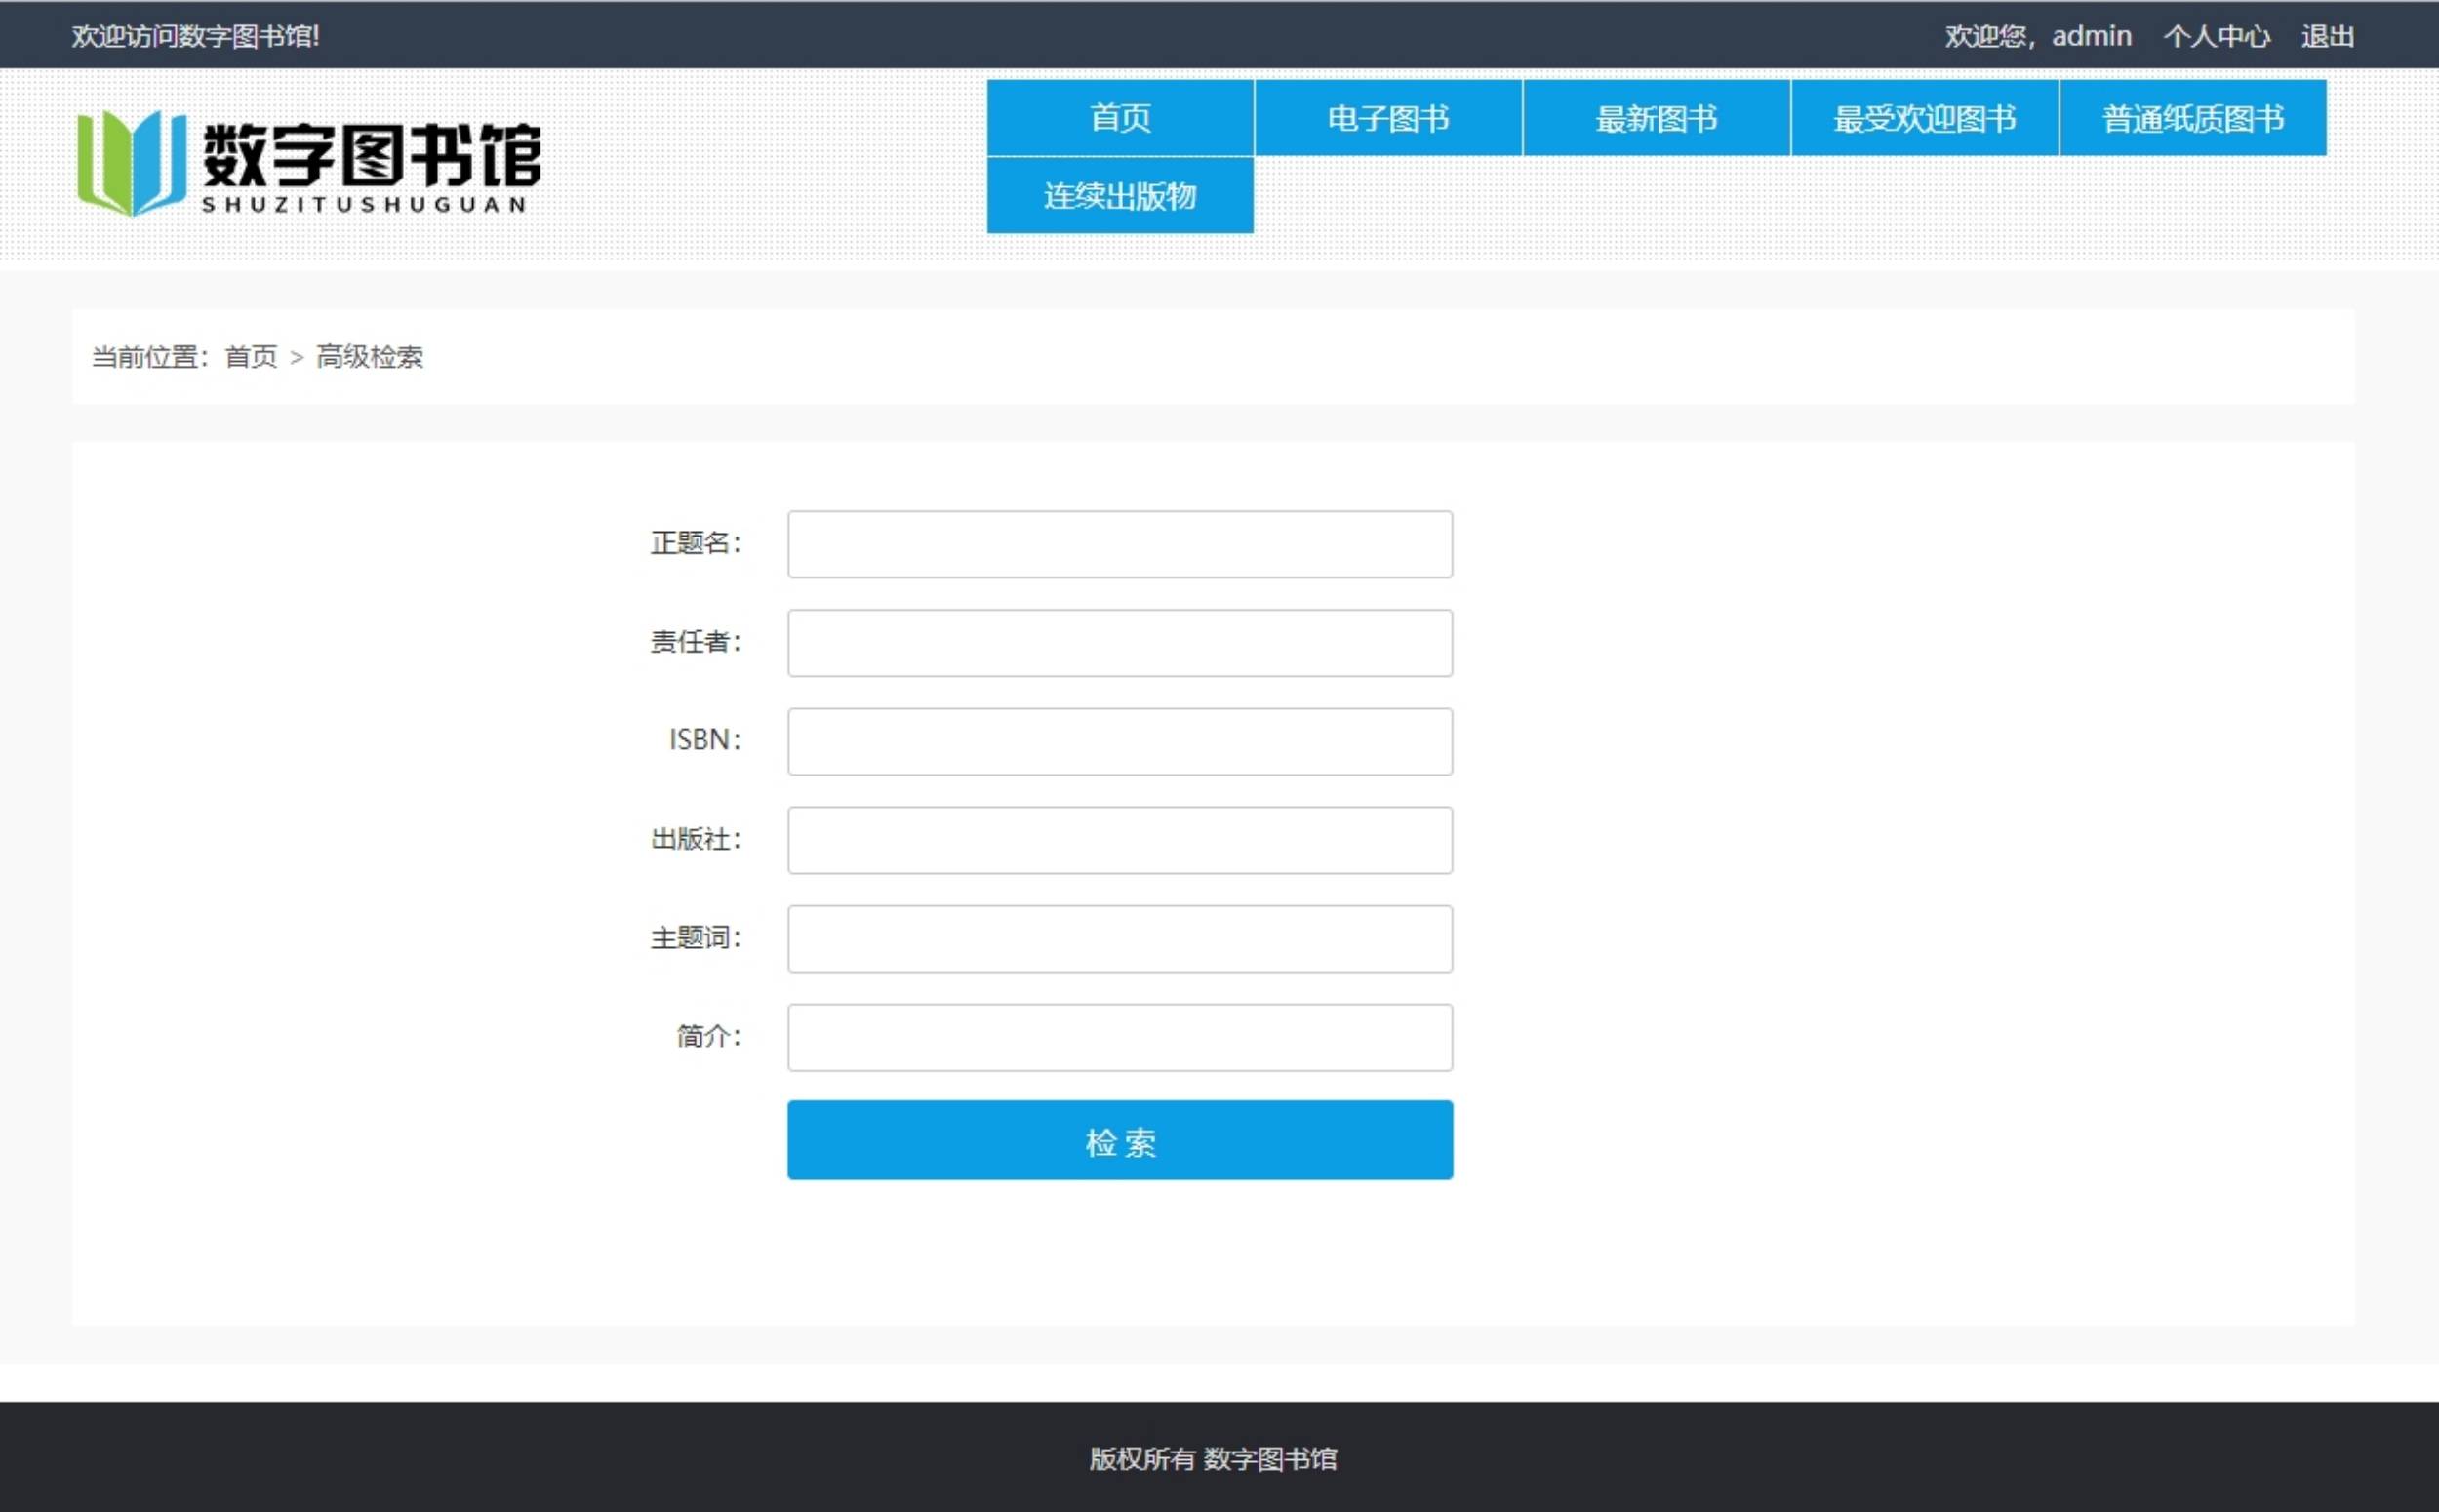Click 高级检索 in the breadcrumb
Image resolution: width=2439 pixels, height=1512 pixels.
coord(370,357)
